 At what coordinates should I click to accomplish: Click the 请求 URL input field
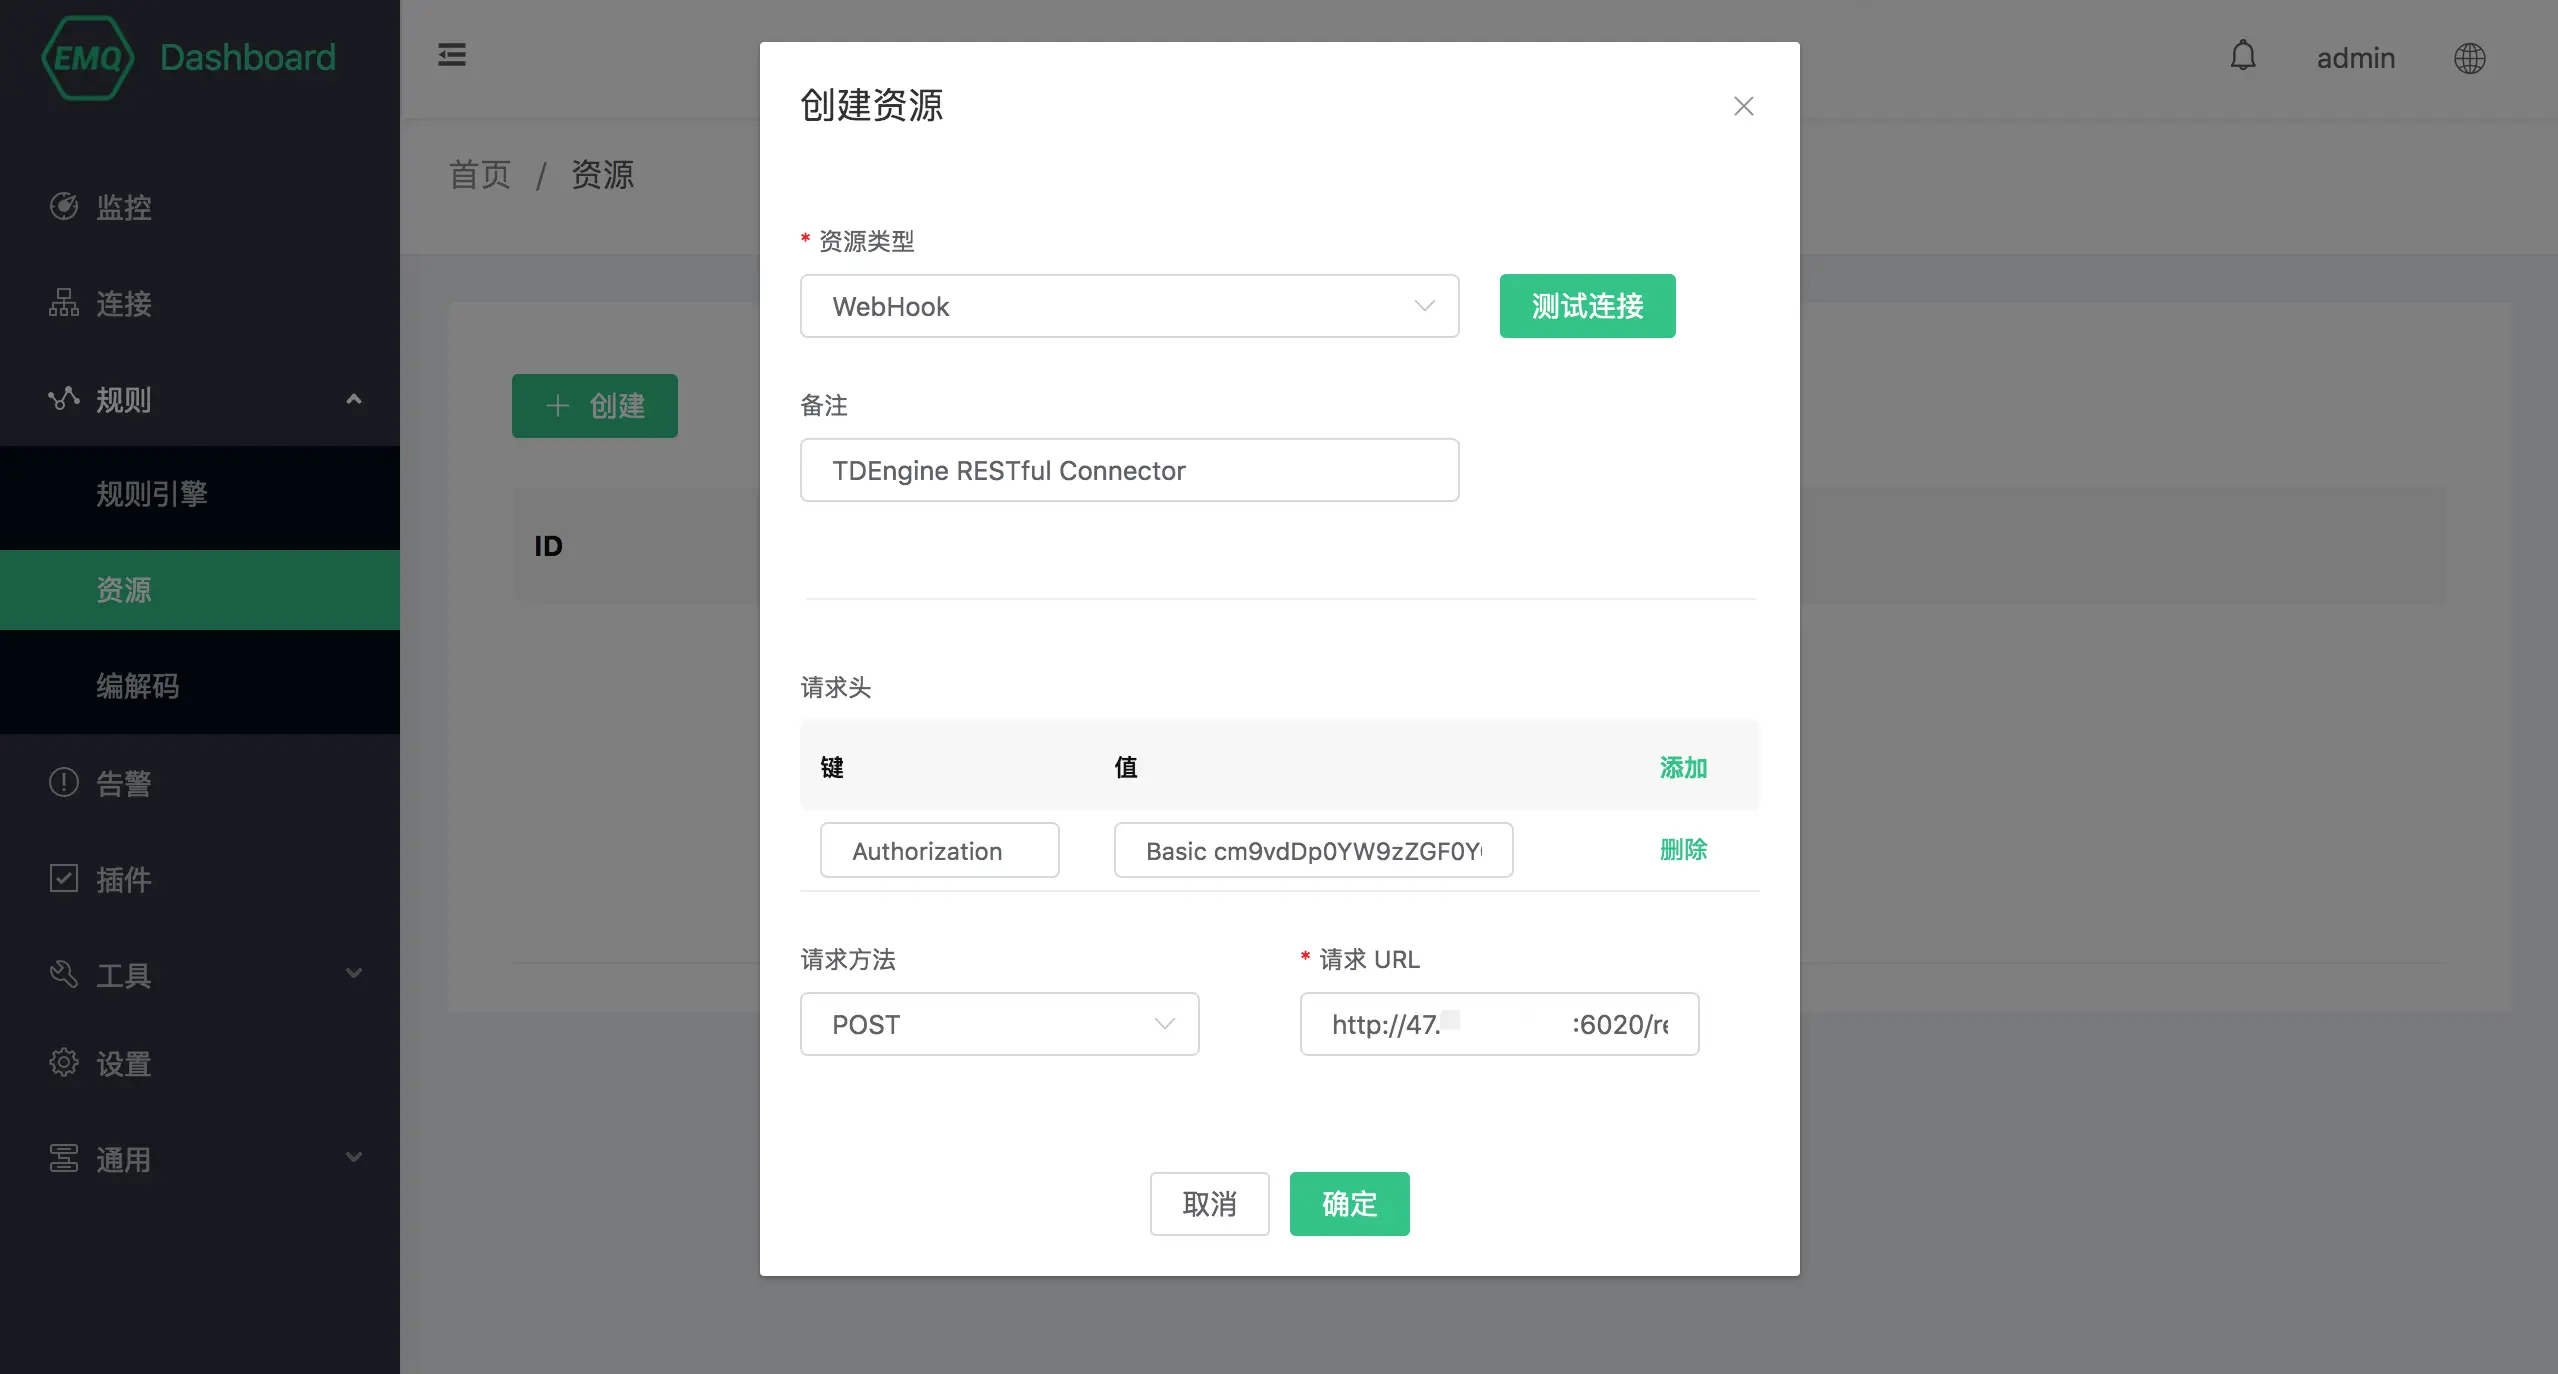1499,1024
